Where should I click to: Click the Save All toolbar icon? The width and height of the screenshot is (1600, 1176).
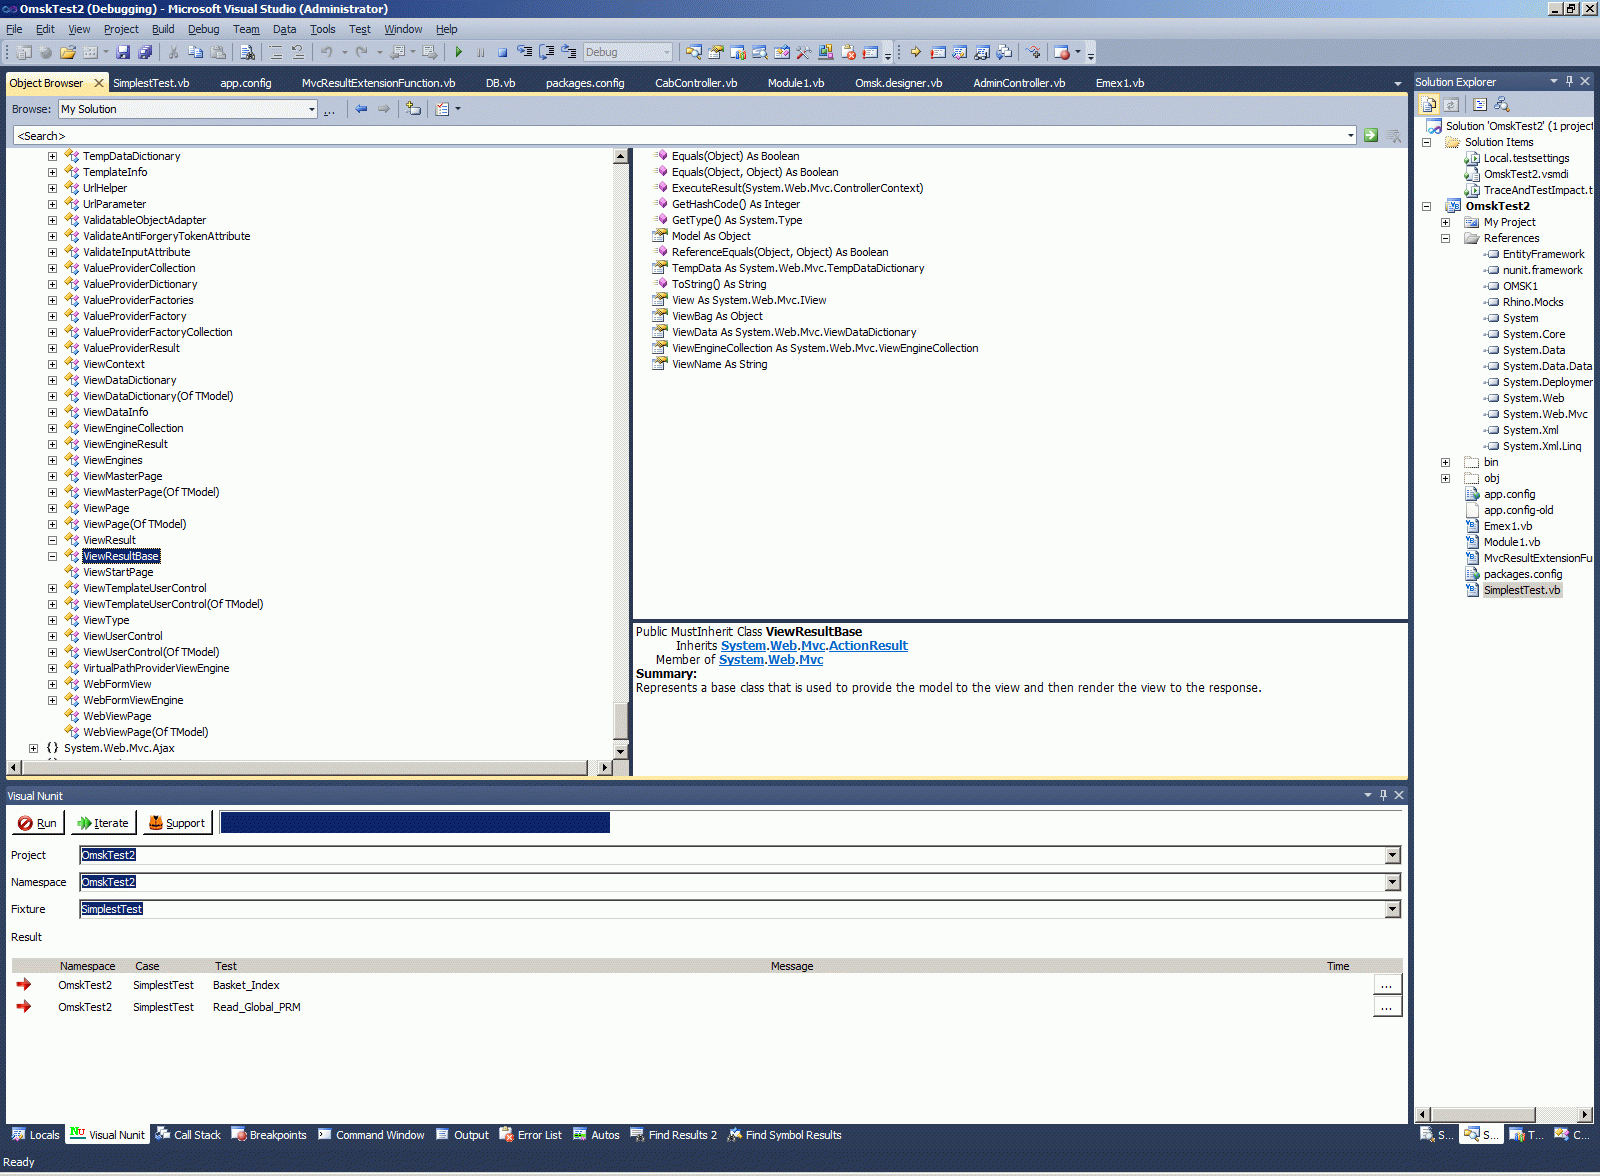point(145,52)
